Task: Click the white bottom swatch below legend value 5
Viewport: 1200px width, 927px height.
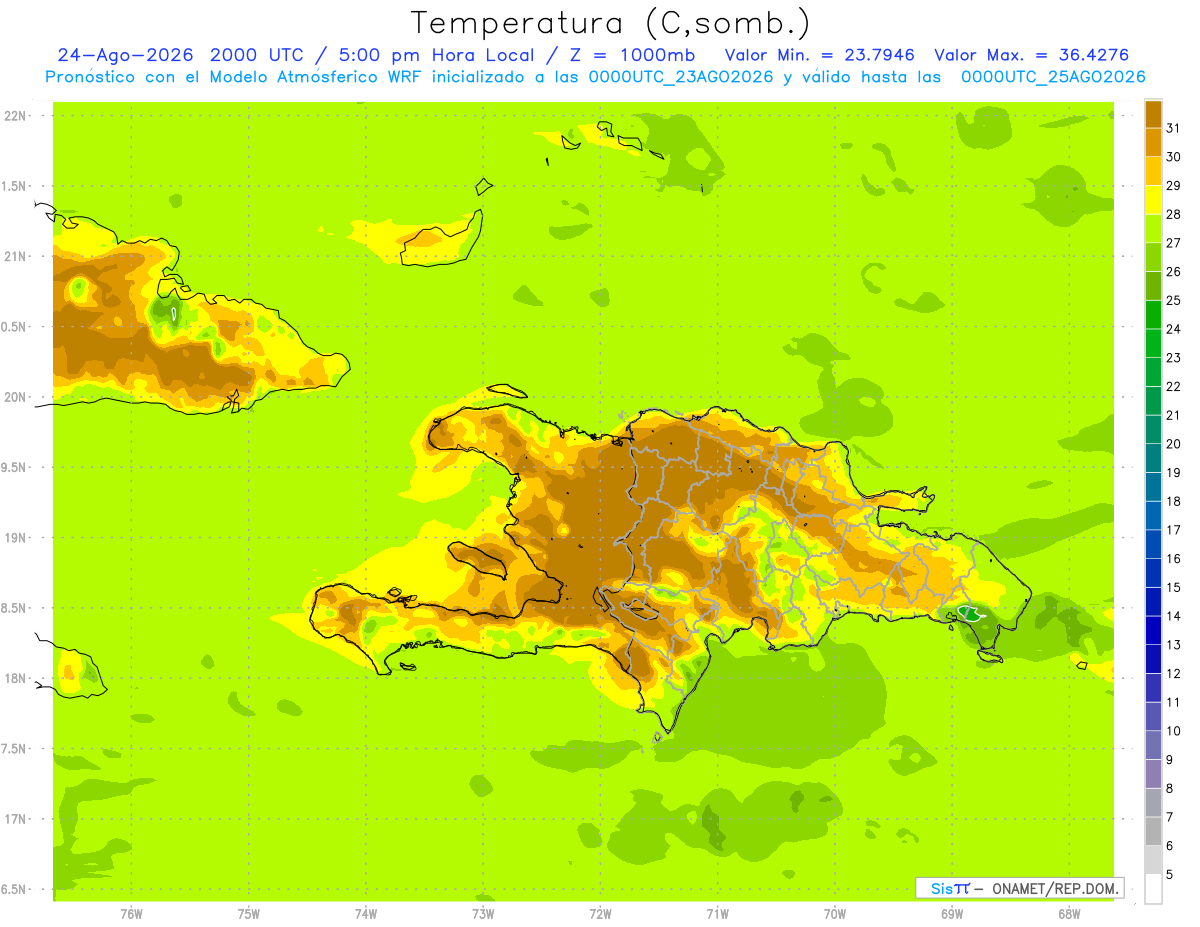Action: [x=1153, y=889]
